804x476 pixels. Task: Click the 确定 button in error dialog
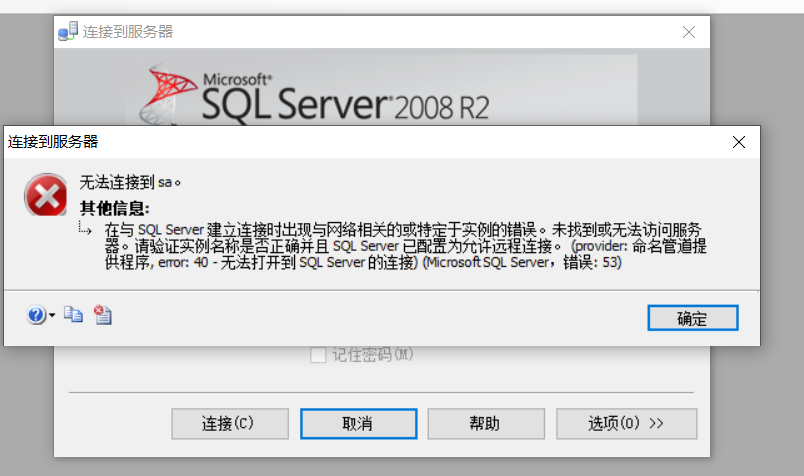693,318
